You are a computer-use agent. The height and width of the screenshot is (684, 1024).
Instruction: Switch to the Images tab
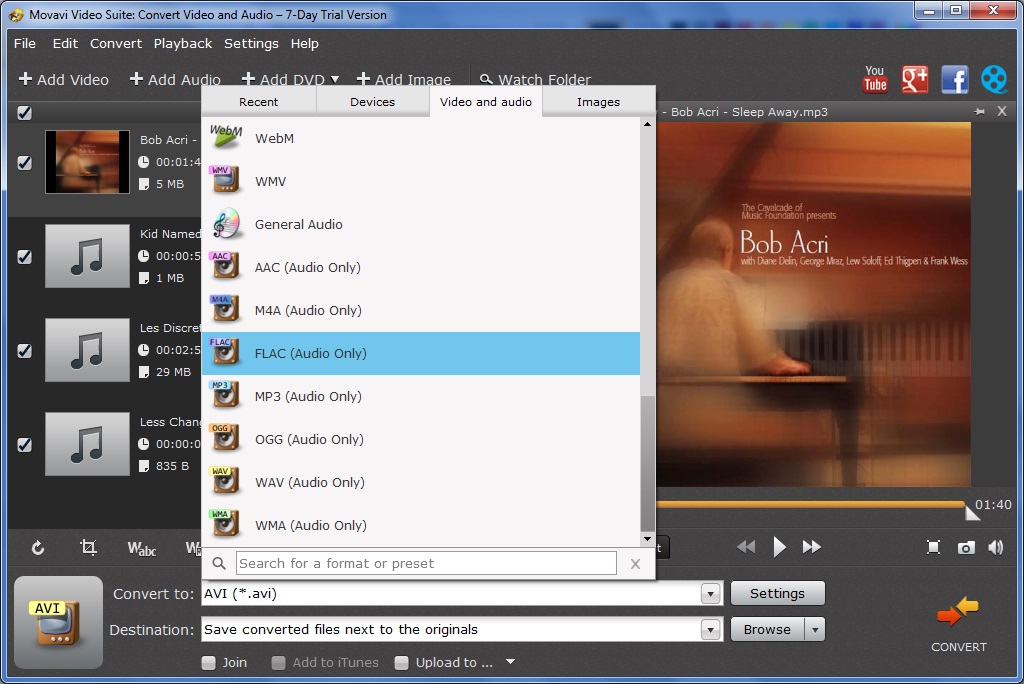(598, 102)
